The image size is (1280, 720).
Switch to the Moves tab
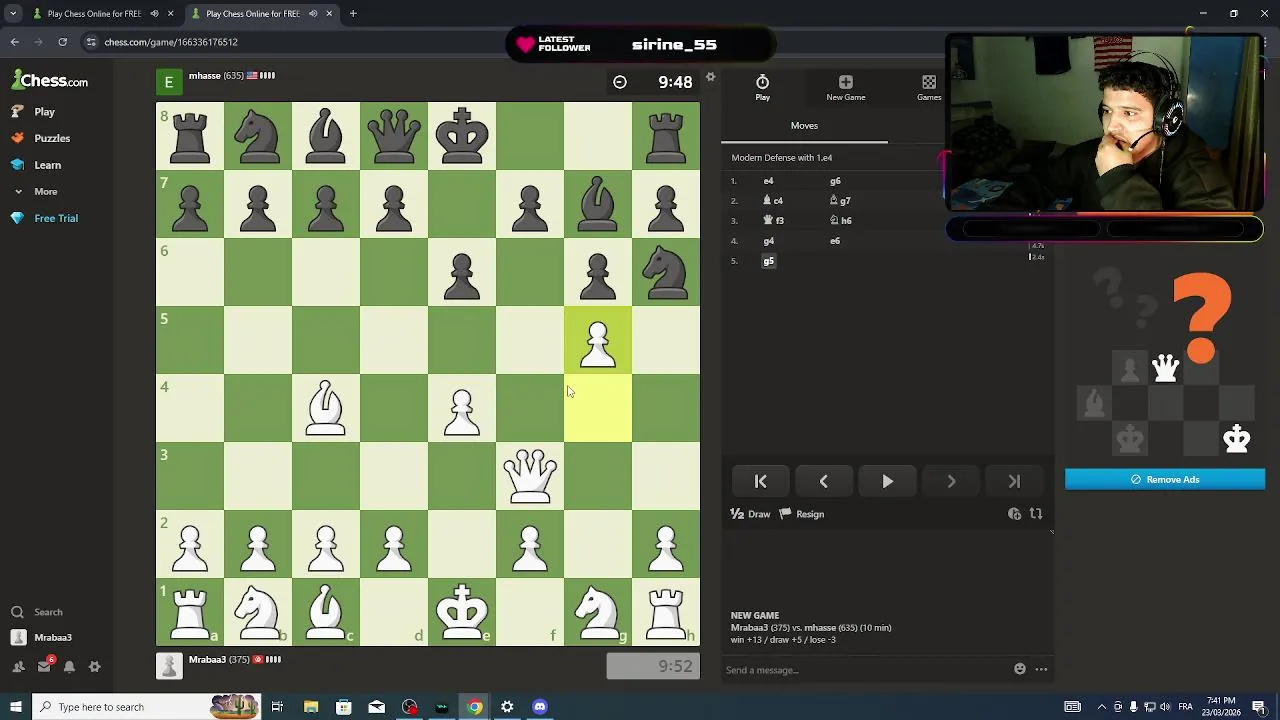pyautogui.click(x=804, y=126)
